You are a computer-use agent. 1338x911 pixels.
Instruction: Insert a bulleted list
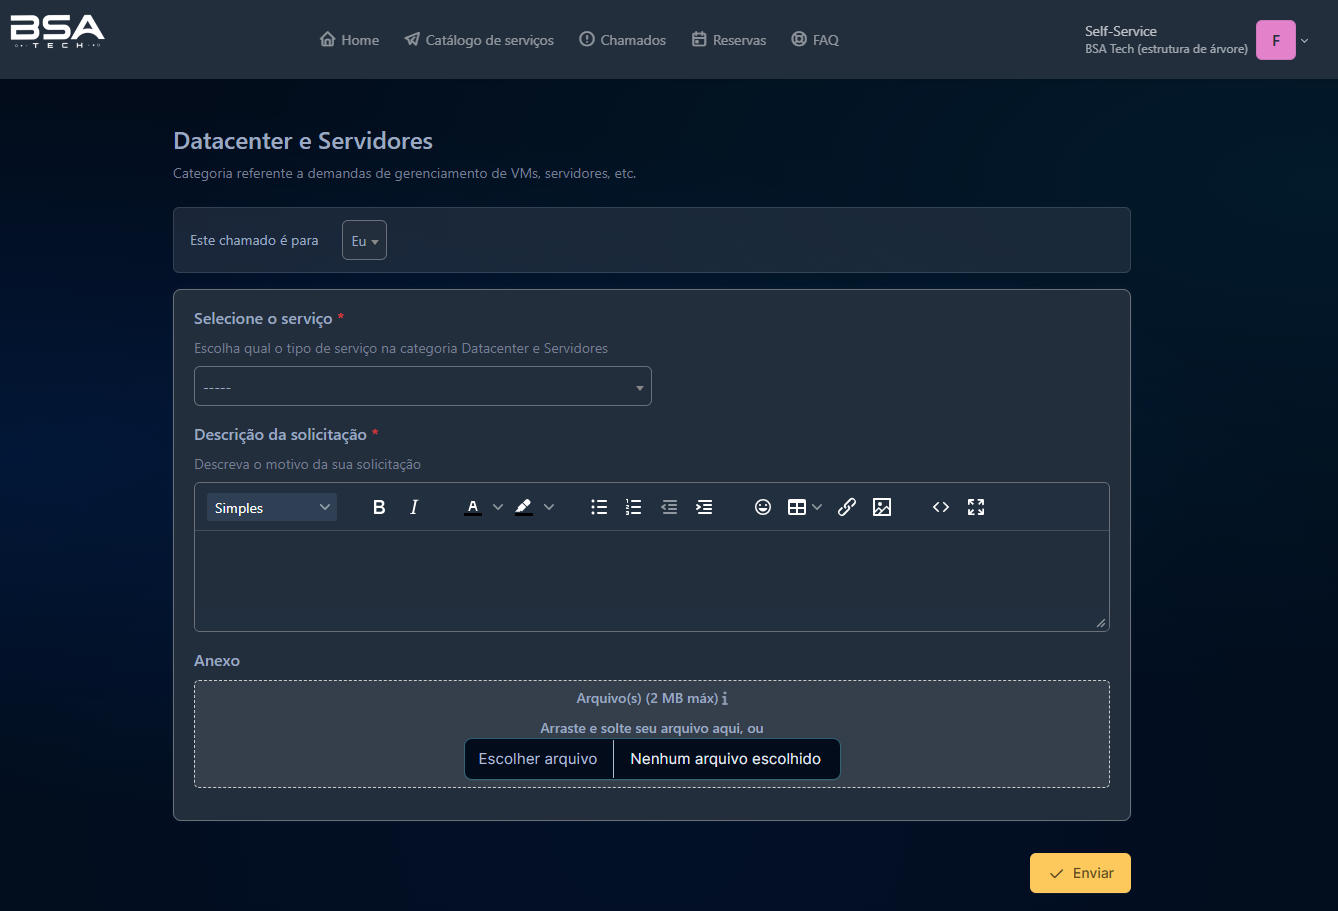[599, 508]
